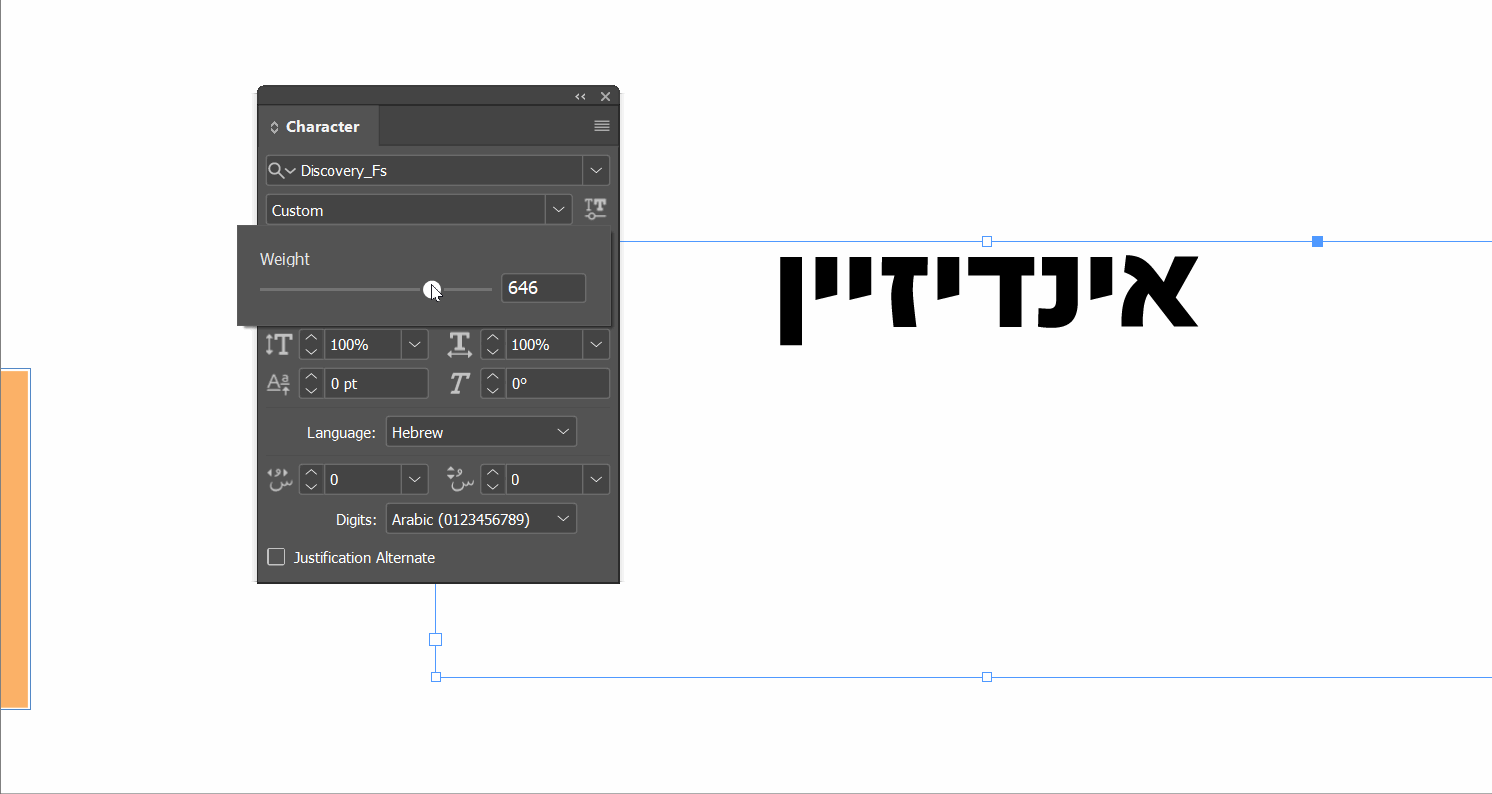Open the Language dropdown showing Hebrew
The height and width of the screenshot is (794, 1492).
(x=481, y=431)
